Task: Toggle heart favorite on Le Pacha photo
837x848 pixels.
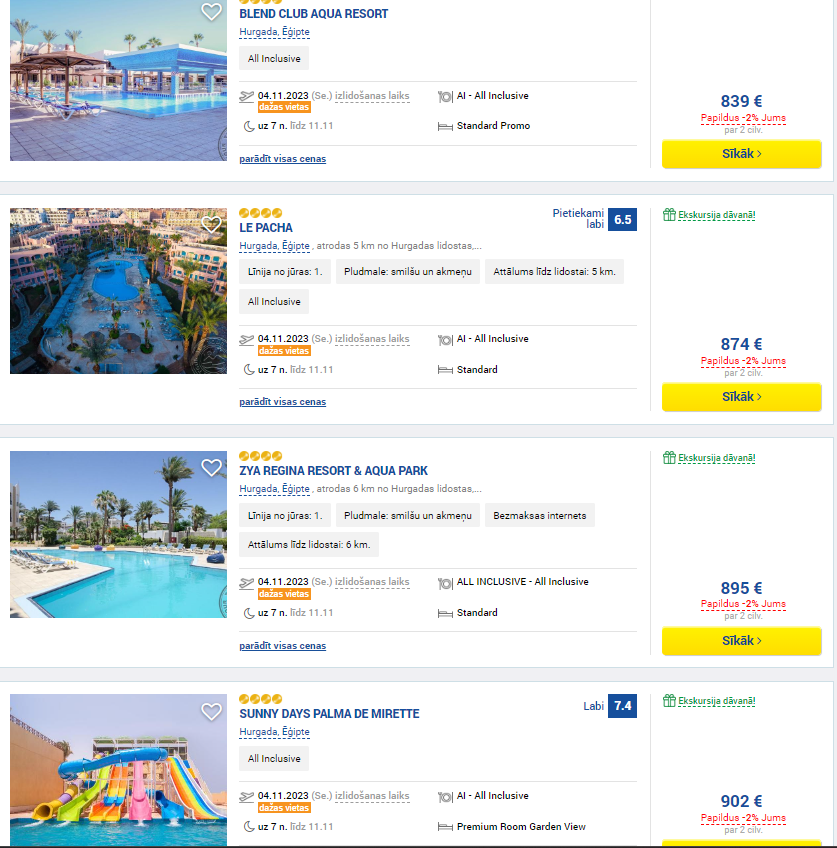Action: point(211,224)
